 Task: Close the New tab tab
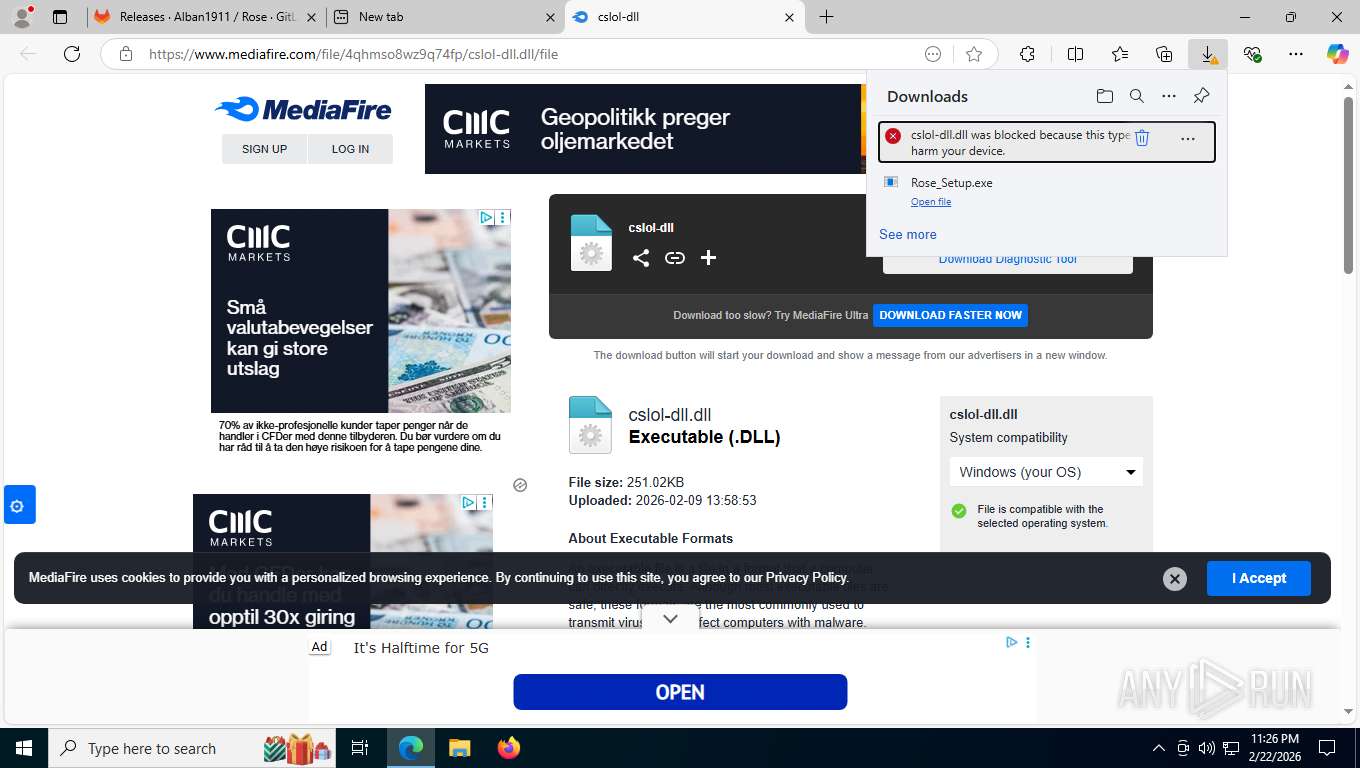tap(550, 17)
